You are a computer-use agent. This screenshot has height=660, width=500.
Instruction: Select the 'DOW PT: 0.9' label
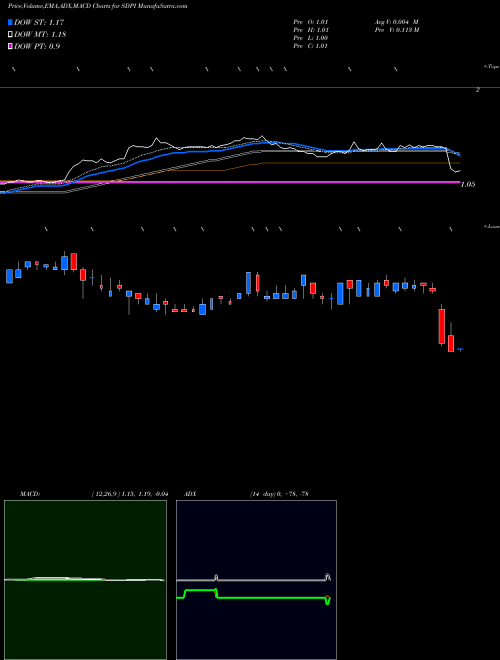[37, 47]
